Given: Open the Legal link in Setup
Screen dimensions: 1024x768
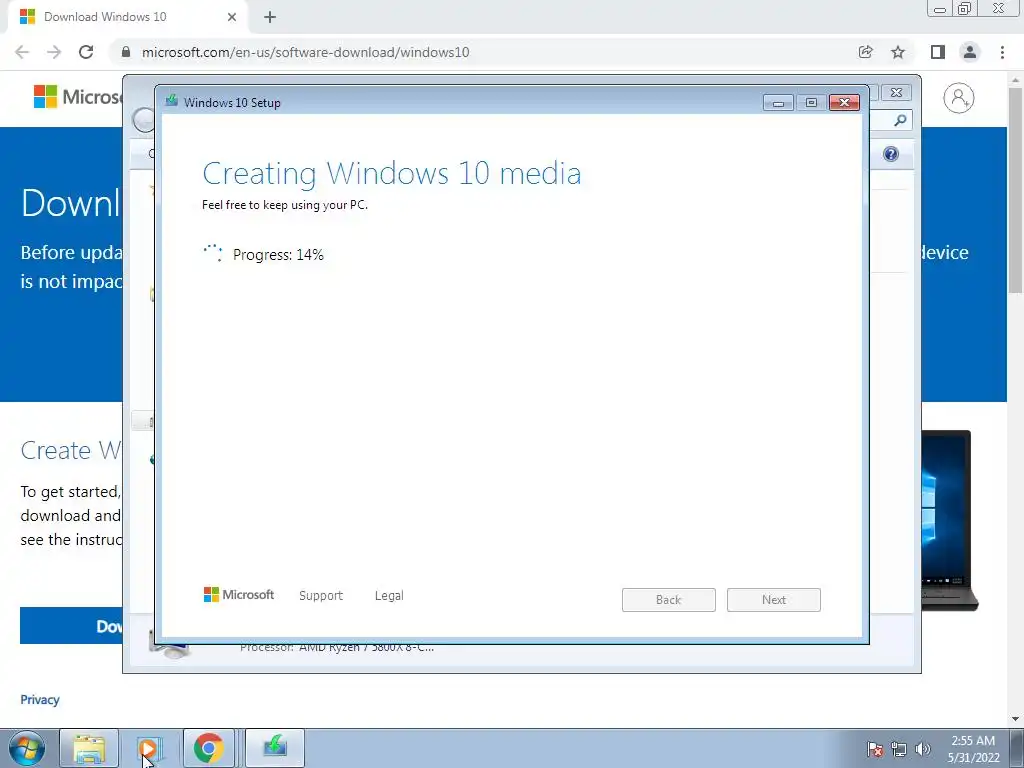Looking at the screenshot, I should (x=389, y=596).
